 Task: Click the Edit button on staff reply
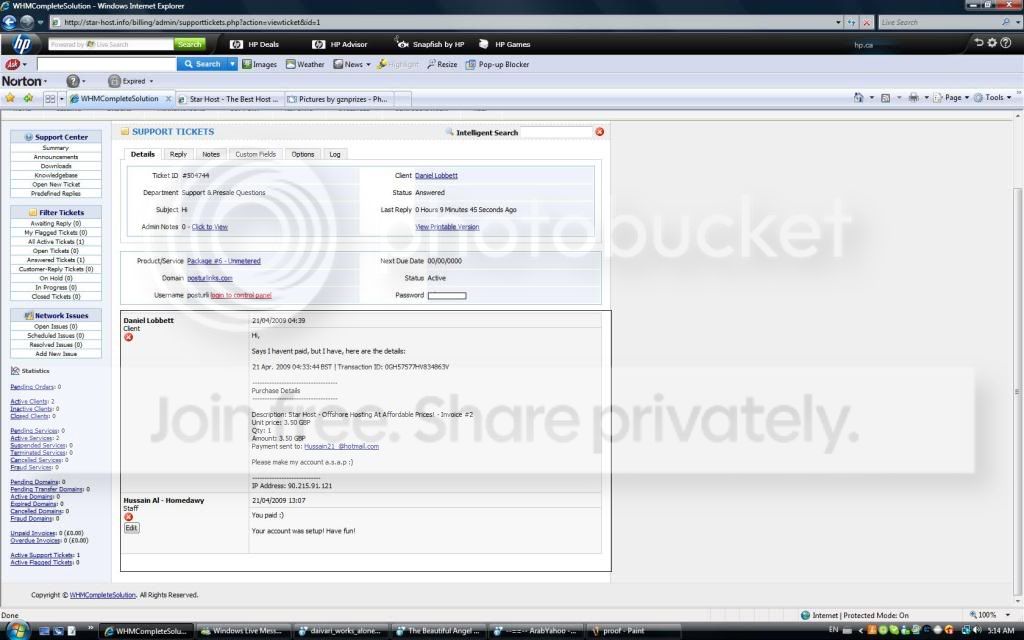point(131,528)
